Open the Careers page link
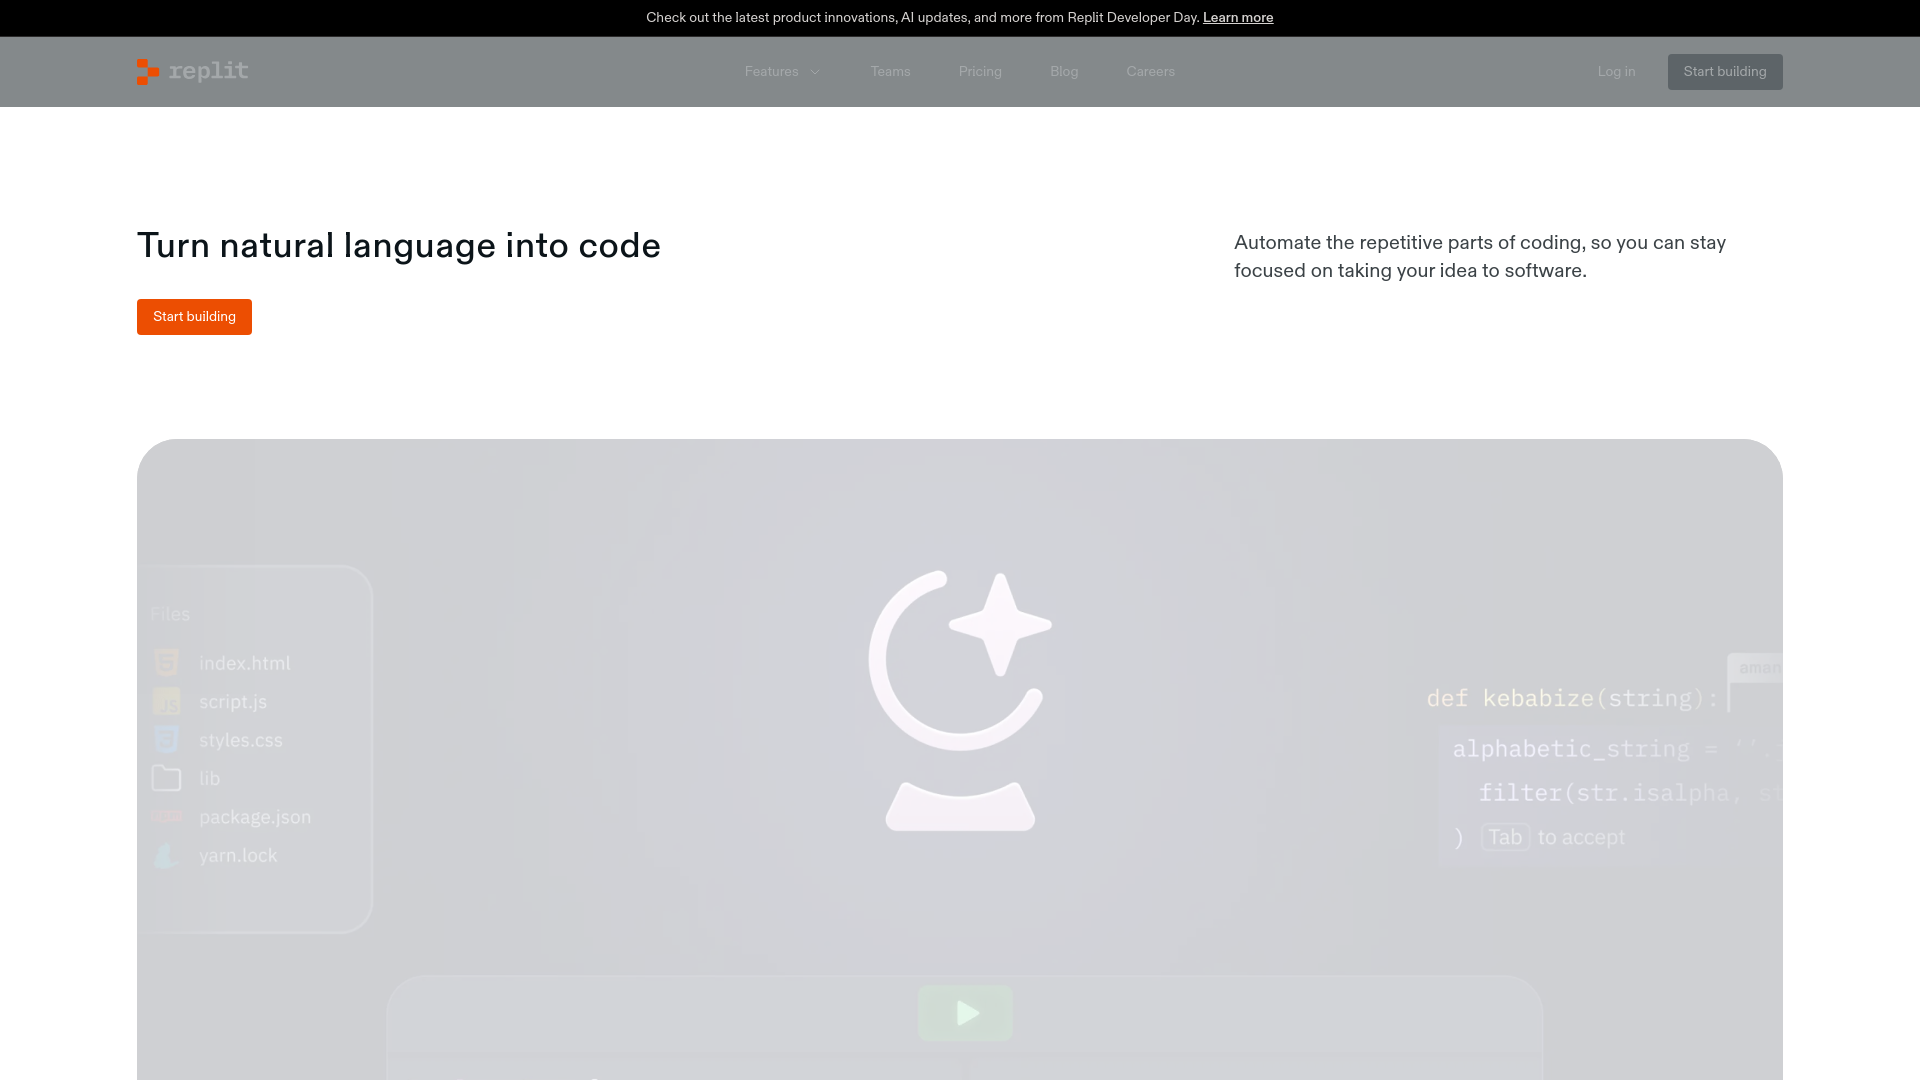 (1150, 72)
